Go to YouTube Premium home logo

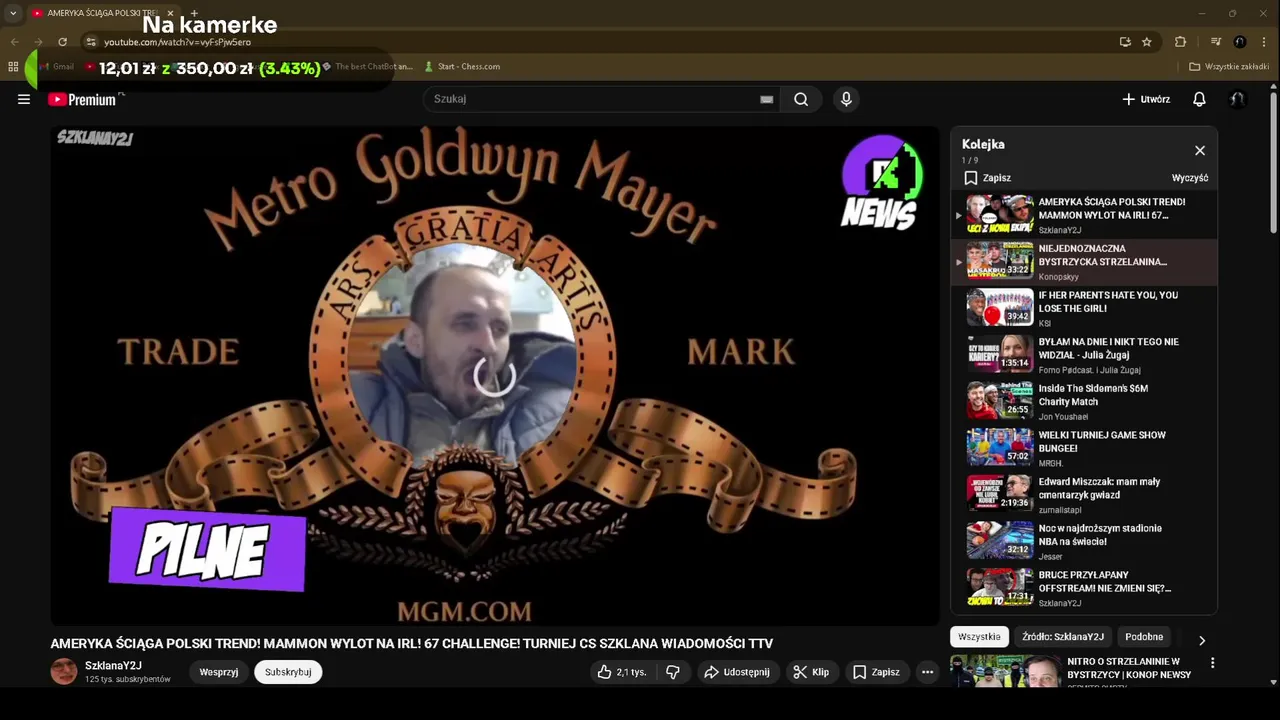[x=82, y=99]
